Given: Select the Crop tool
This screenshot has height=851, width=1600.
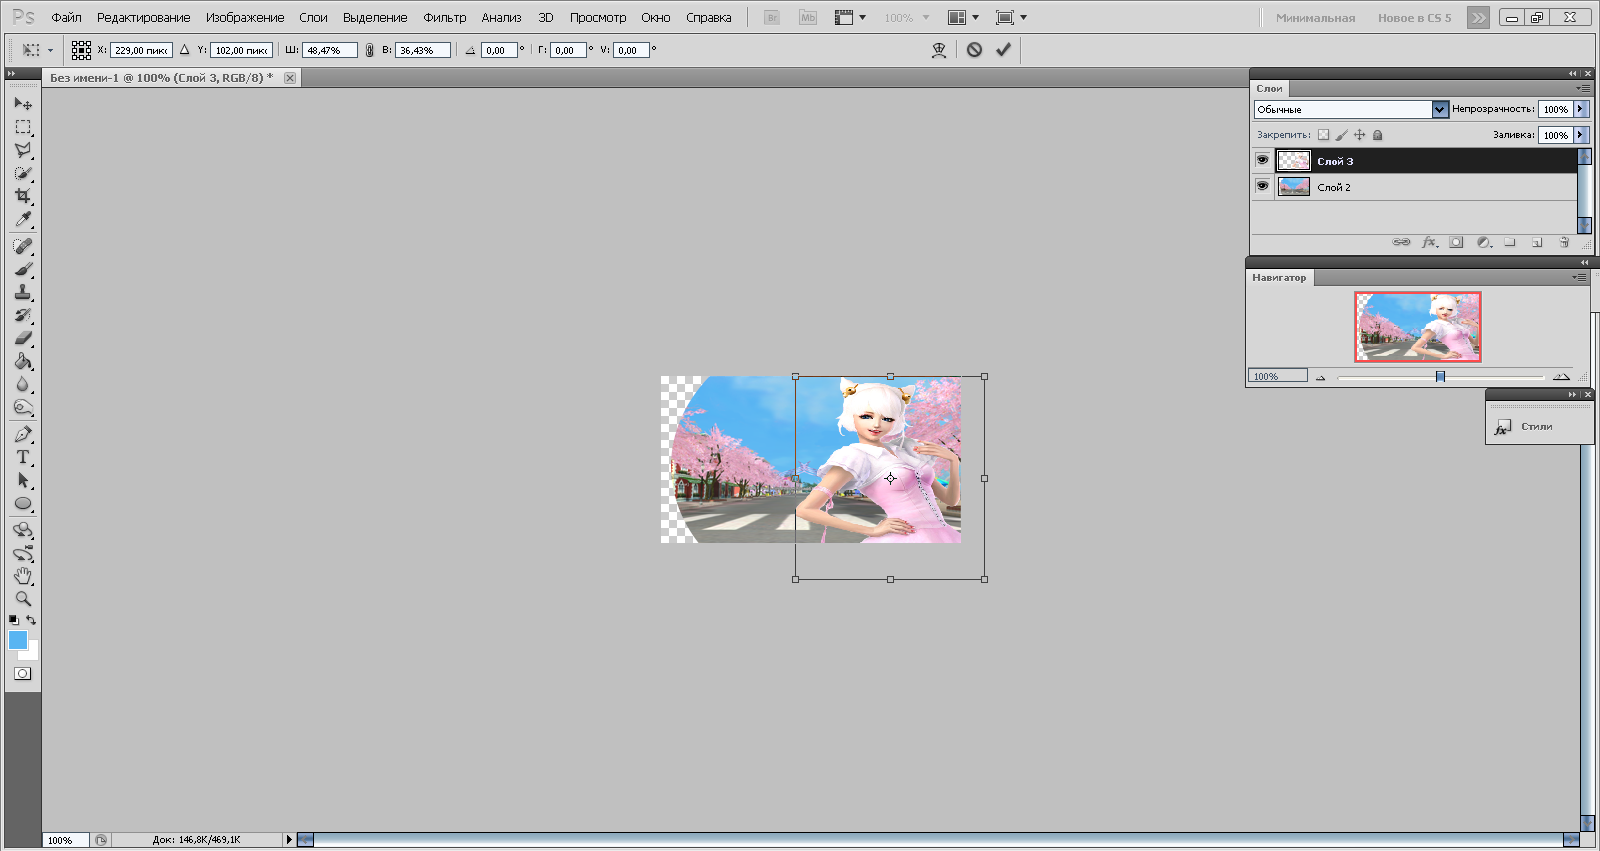Looking at the screenshot, I should (x=23, y=196).
